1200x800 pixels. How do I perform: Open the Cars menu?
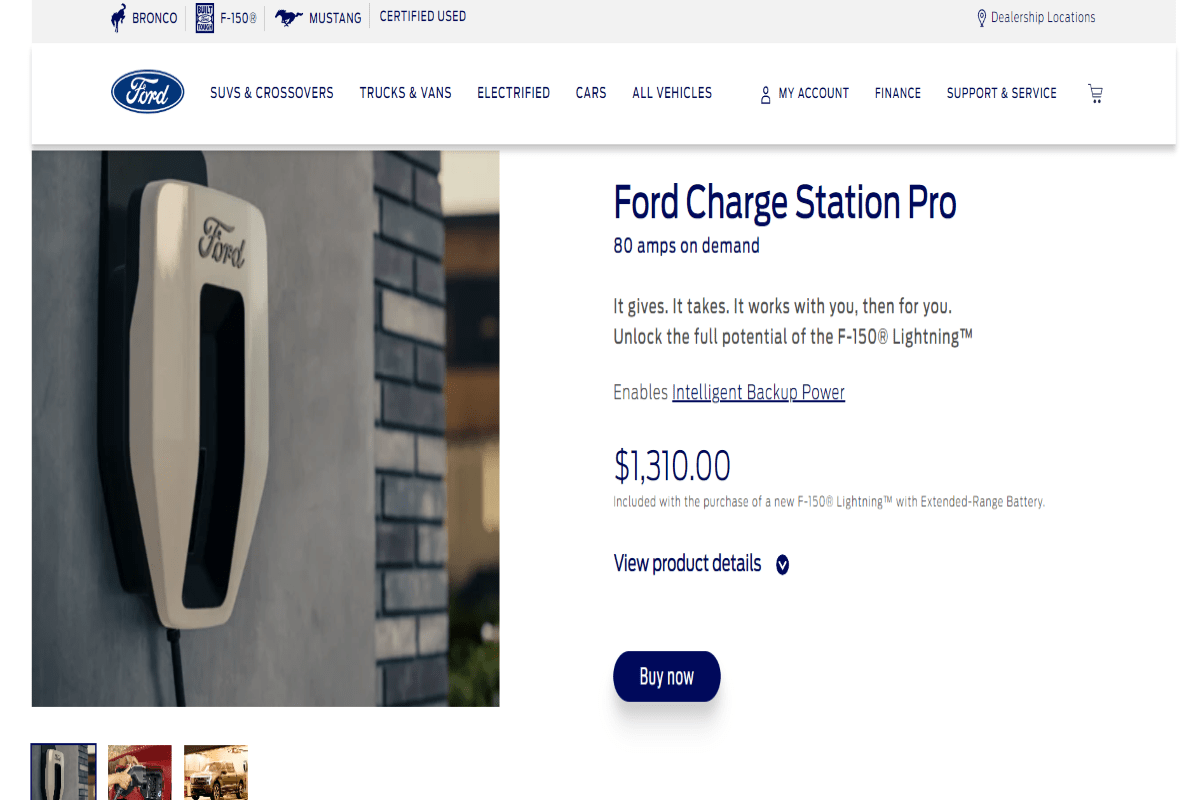(x=590, y=93)
